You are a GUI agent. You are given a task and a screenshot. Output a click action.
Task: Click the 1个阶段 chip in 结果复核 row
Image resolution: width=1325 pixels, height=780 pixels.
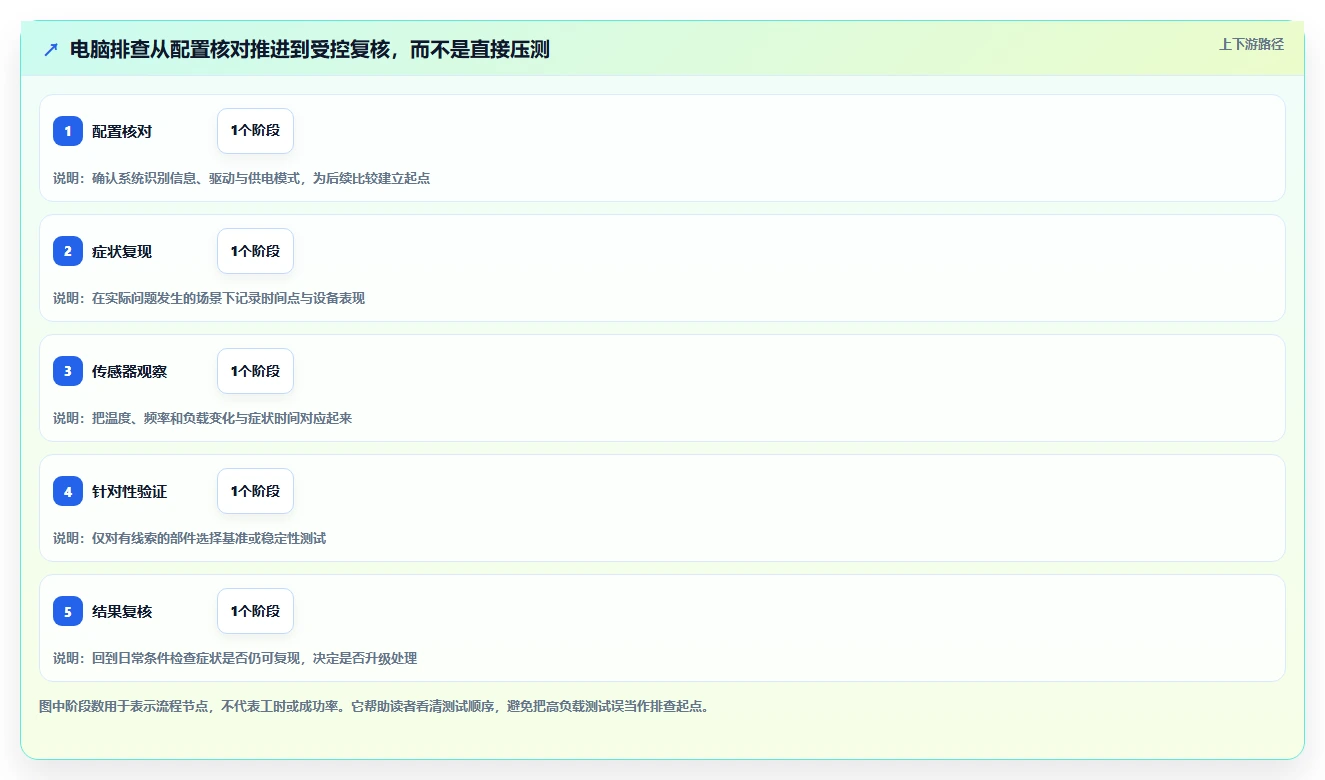[255, 611]
